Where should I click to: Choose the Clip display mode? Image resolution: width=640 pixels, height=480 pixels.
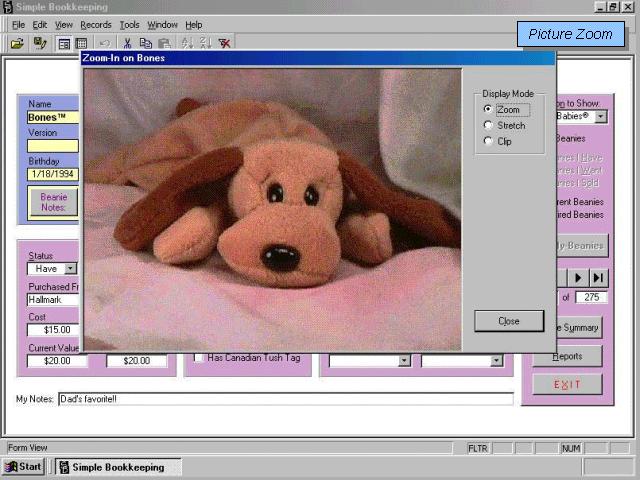point(488,141)
